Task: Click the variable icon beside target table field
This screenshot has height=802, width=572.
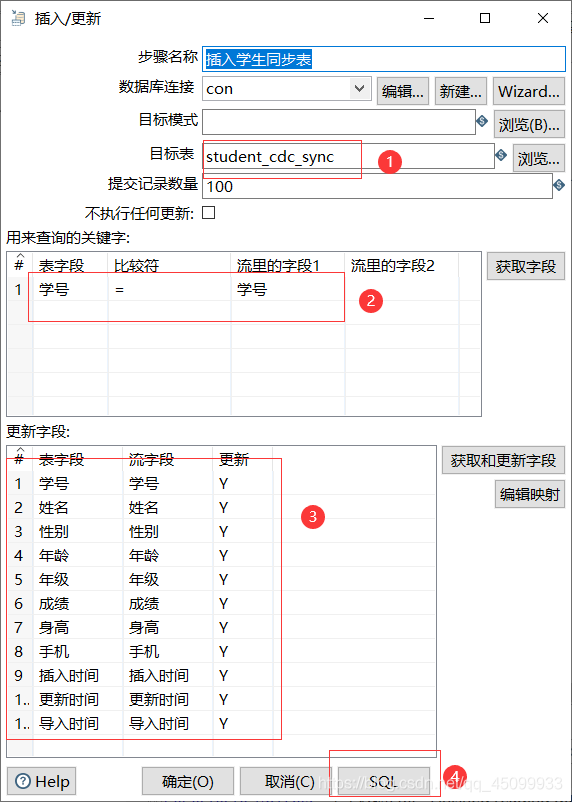Action: [501, 154]
